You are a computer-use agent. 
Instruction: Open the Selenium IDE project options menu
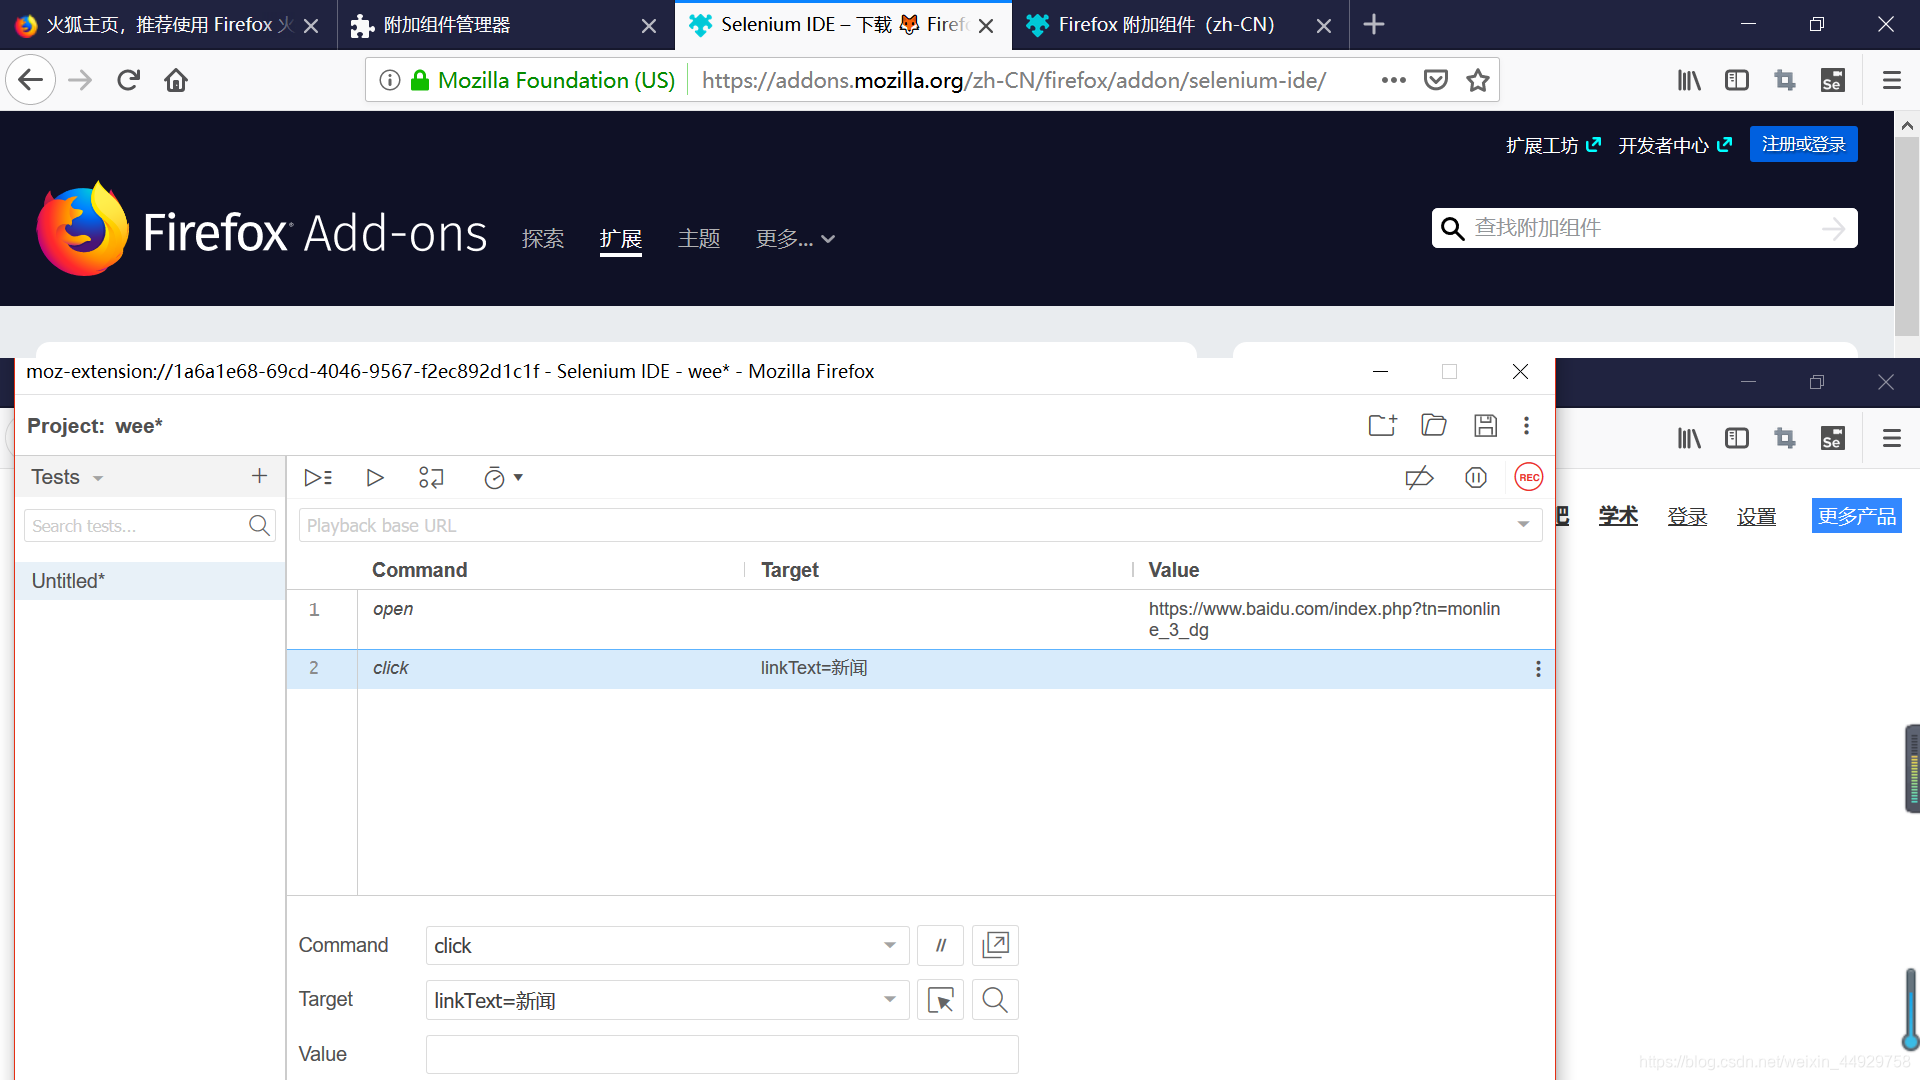click(x=1526, y=425)
